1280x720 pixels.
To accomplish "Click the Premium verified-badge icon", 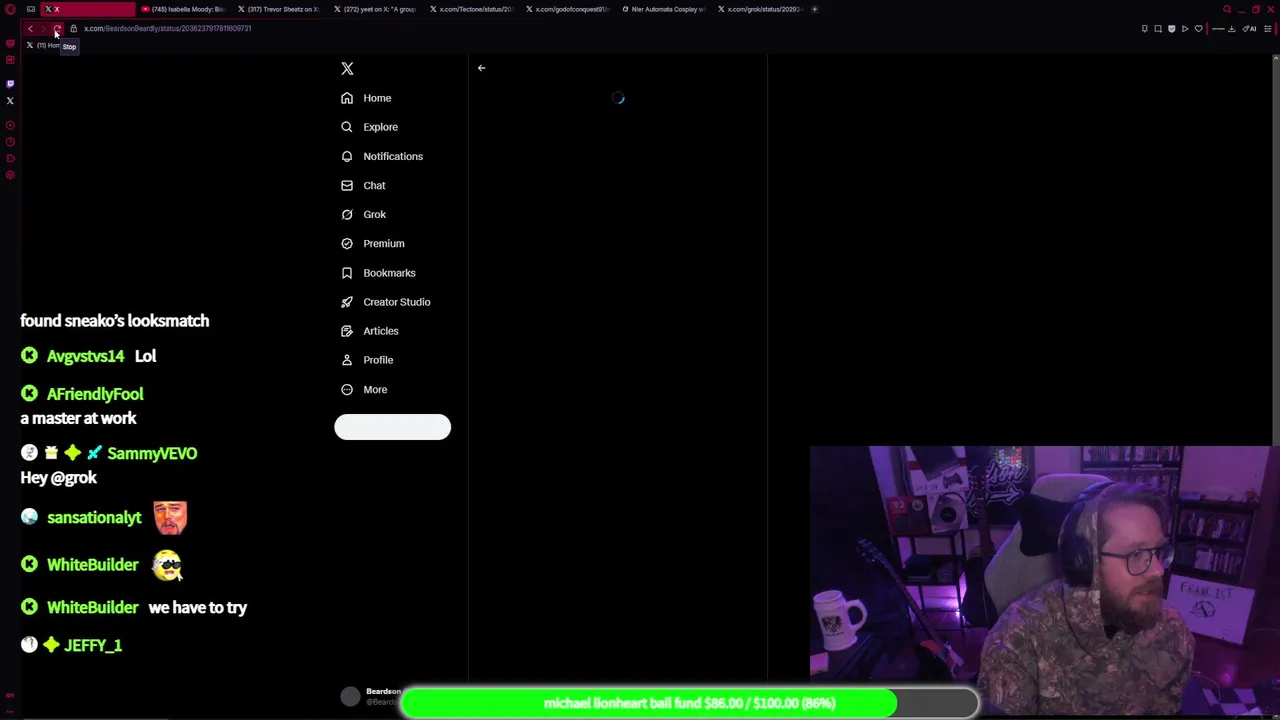I will pos(347,243).
